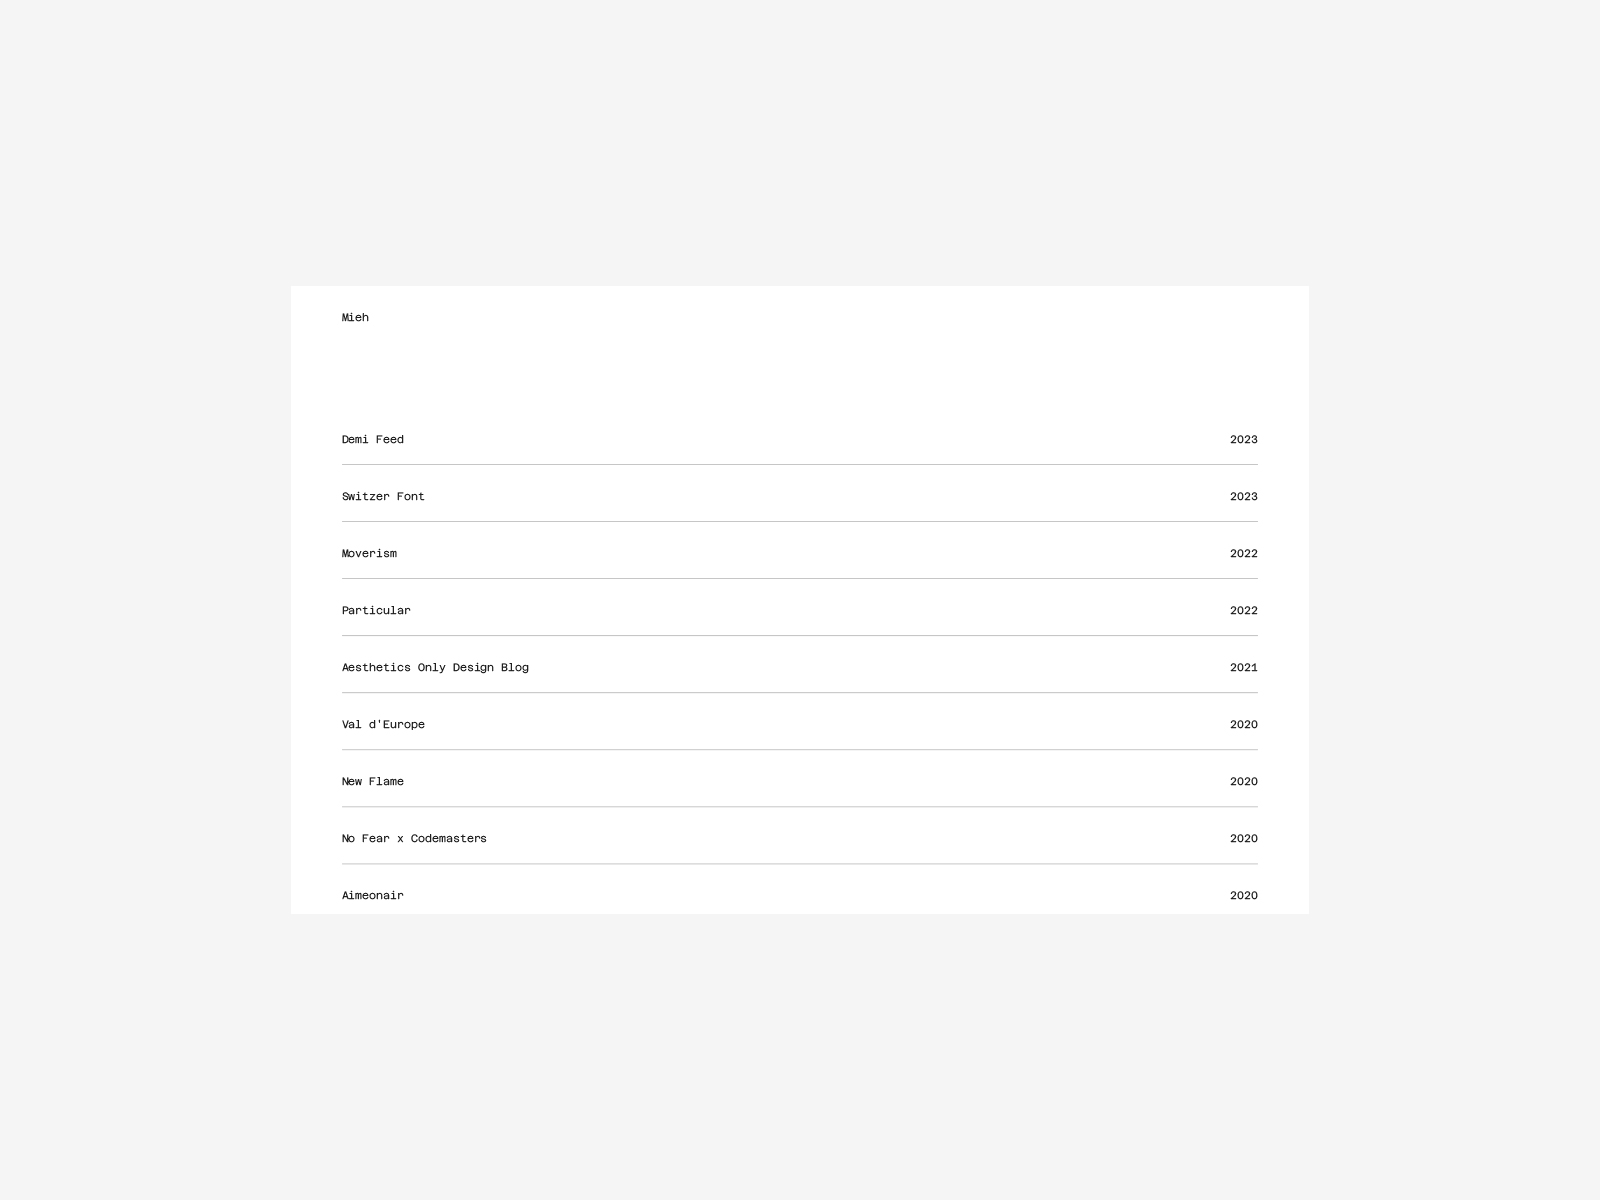Screen dimensions: 1600x1200
Task: Click the Mieh site title
Action: [x=355, y=318]
